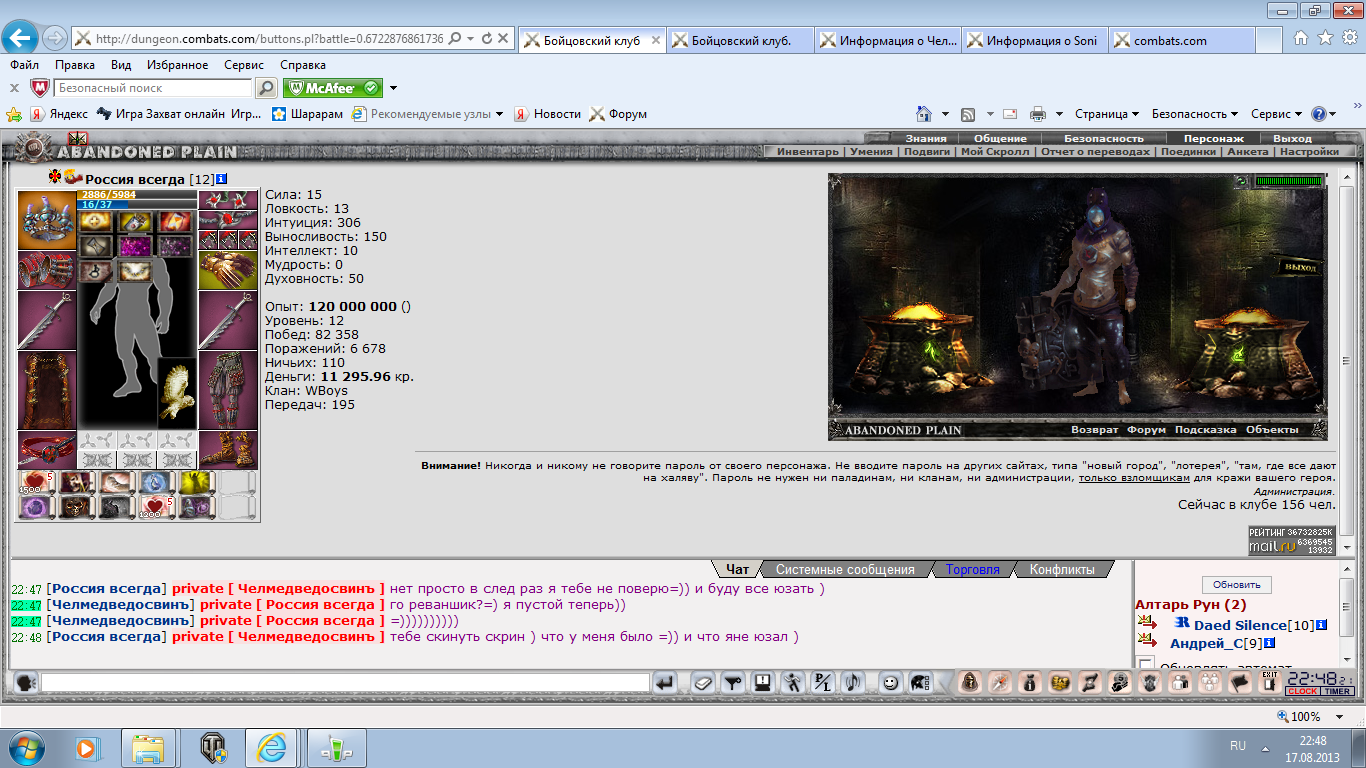This screenshot has height=768, width=1366.
Task: Open the Инвентарь section
Action: pos(809,152)
